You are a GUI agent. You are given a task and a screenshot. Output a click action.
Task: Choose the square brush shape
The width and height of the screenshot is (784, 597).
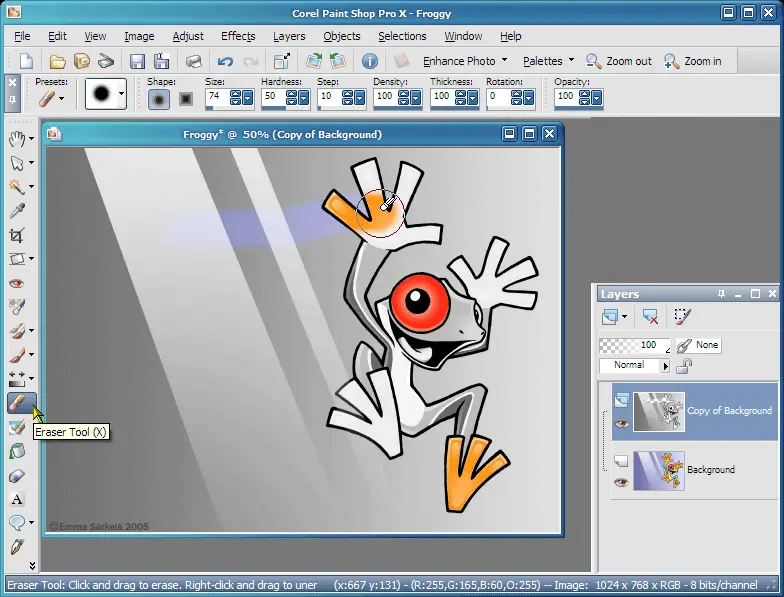(185, 98)
